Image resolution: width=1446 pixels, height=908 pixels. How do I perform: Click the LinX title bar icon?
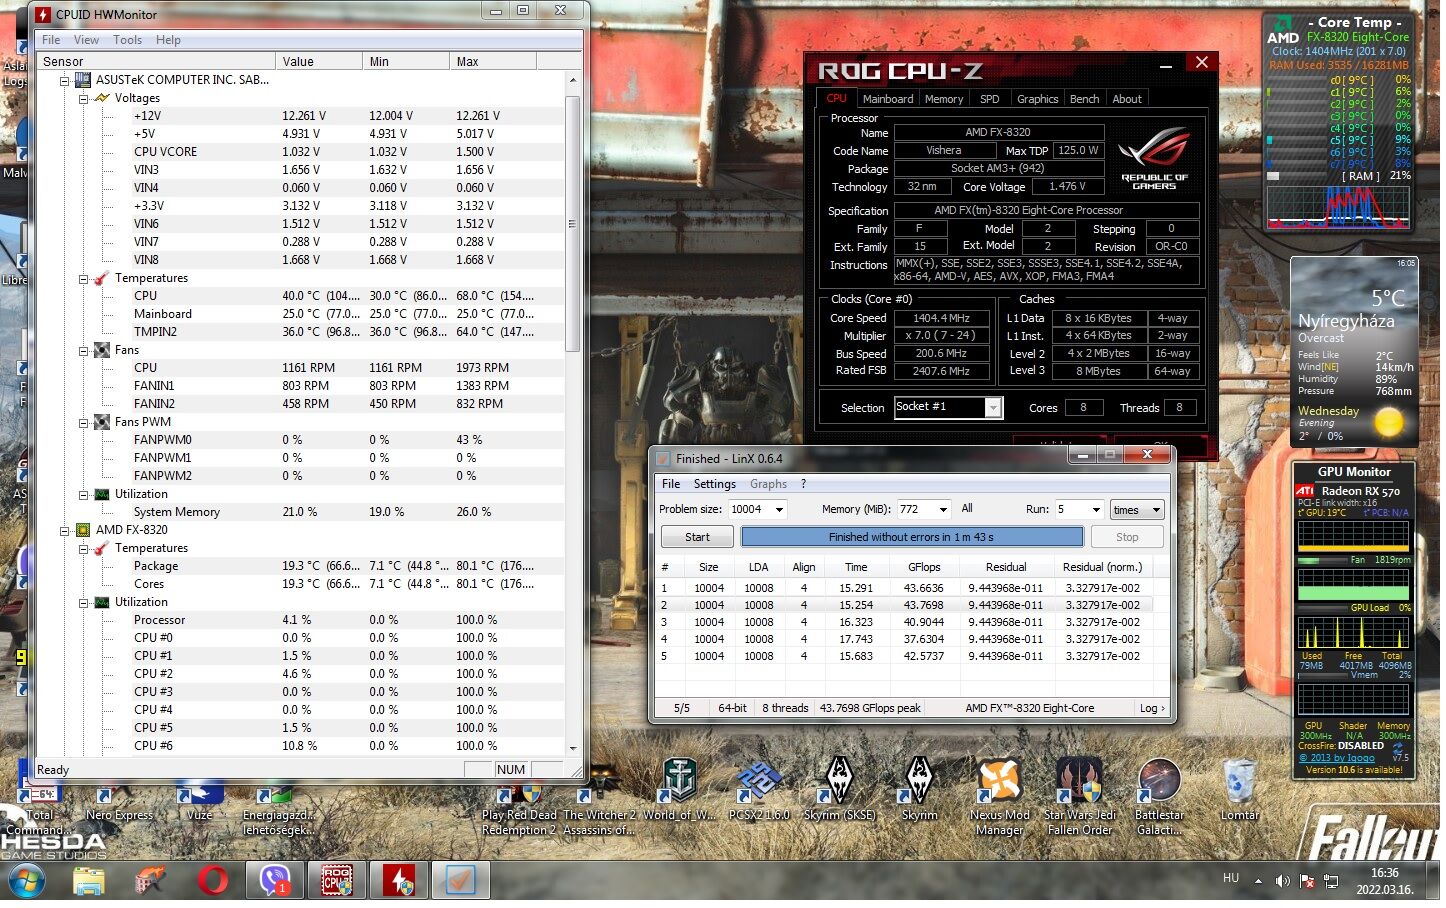(x=664, y=461)
